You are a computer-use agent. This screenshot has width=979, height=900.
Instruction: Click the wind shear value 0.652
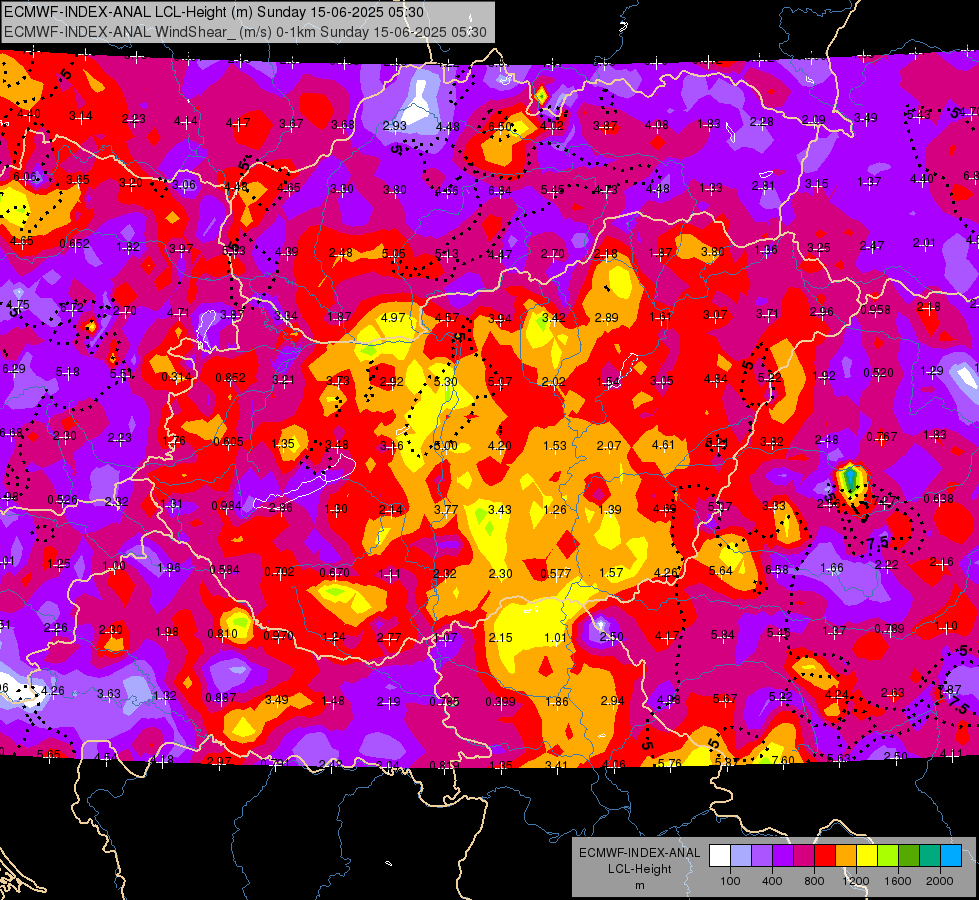coord(74,244)
